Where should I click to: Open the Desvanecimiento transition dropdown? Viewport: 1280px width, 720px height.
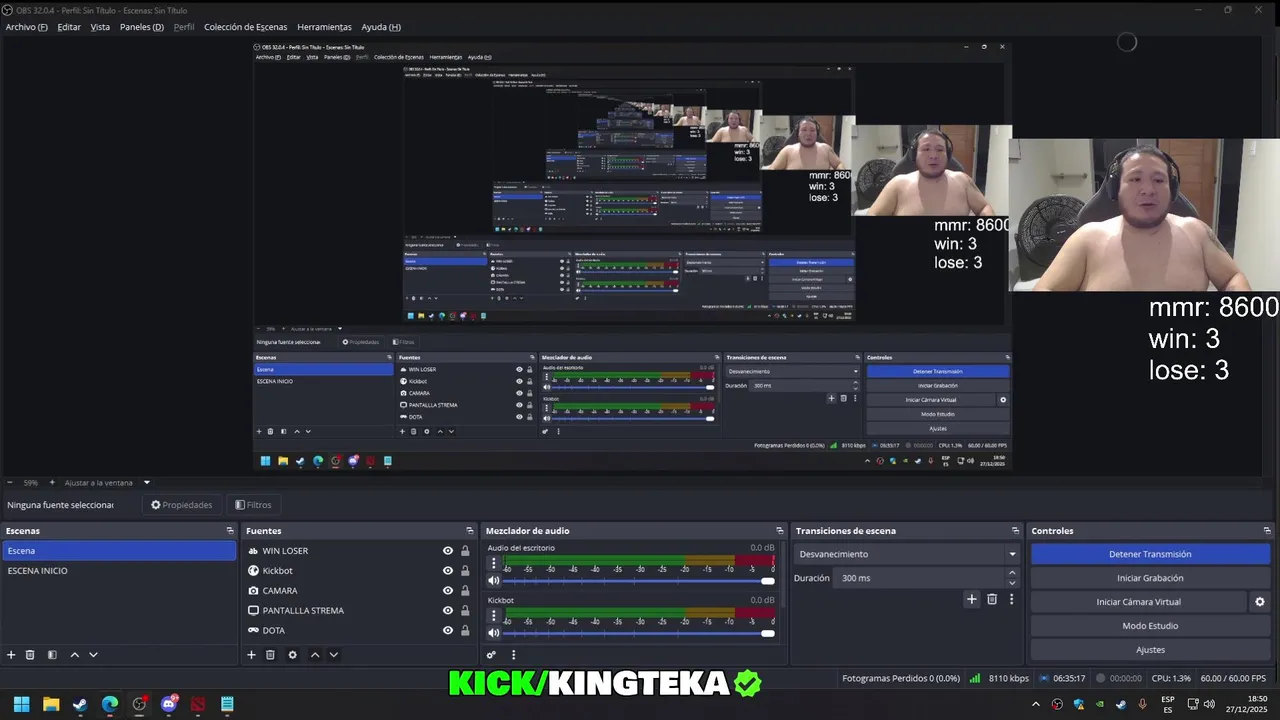pyautogui.click(x=906, y=554)
